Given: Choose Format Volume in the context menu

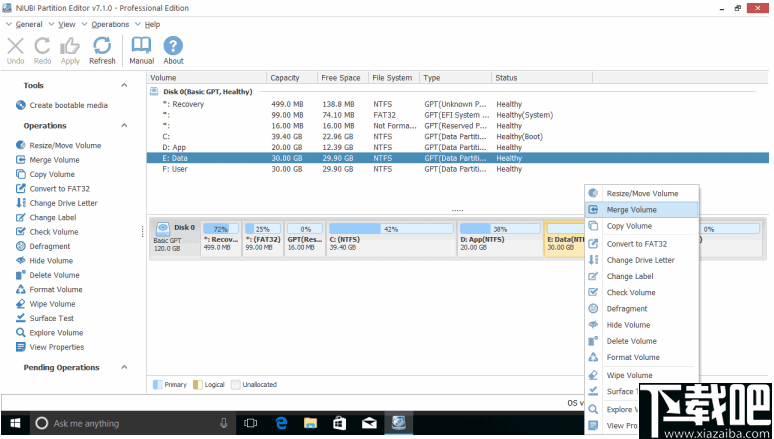Looking at the screenshot, I should coord(642,358).
